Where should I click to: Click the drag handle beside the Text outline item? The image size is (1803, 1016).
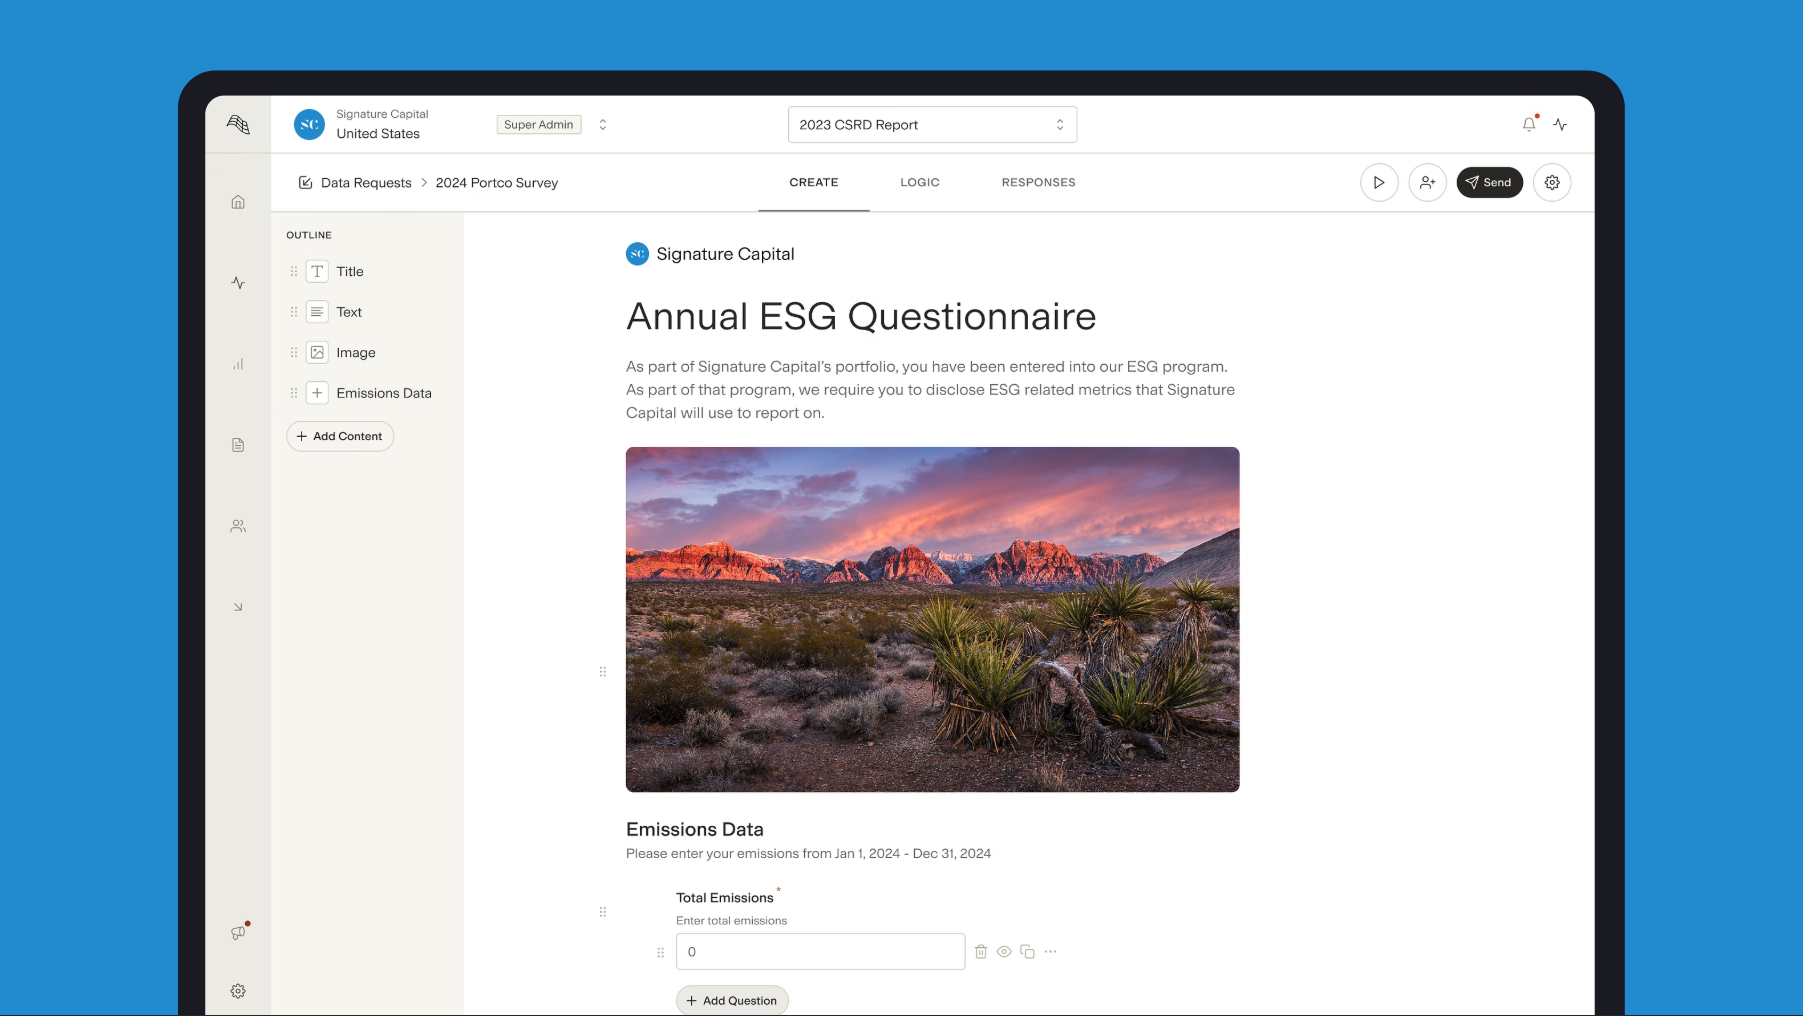pos(294,312)
